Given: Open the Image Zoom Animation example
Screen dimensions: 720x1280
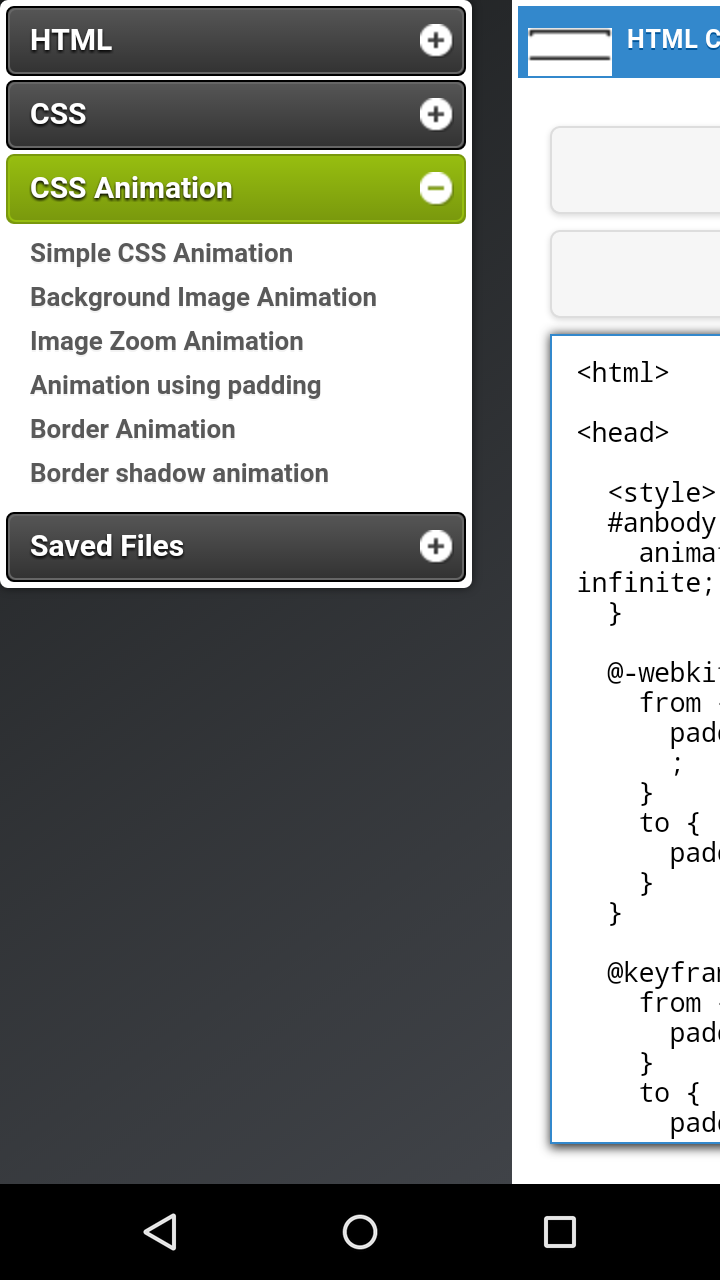Looking at the screenshot, I should (x=166, y=341).
